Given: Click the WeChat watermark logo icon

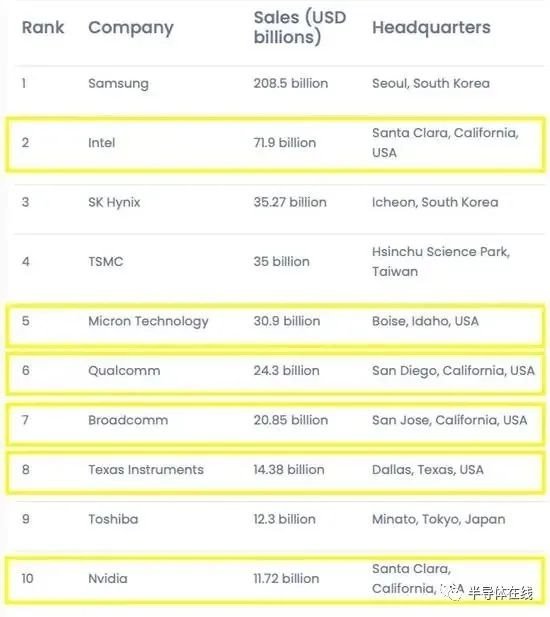Looking at the screenshot, I should point(452,591).
